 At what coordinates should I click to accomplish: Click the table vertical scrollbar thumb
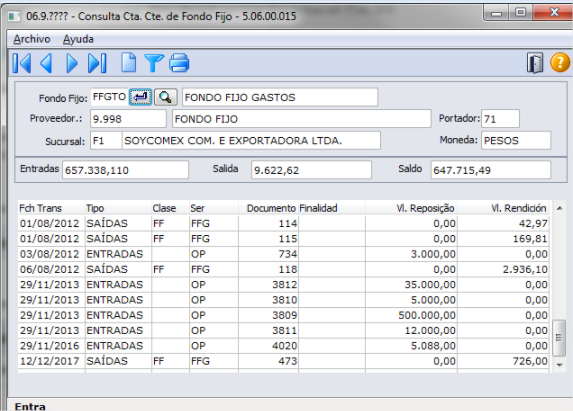pyautogui.click(x=559, y=338)
